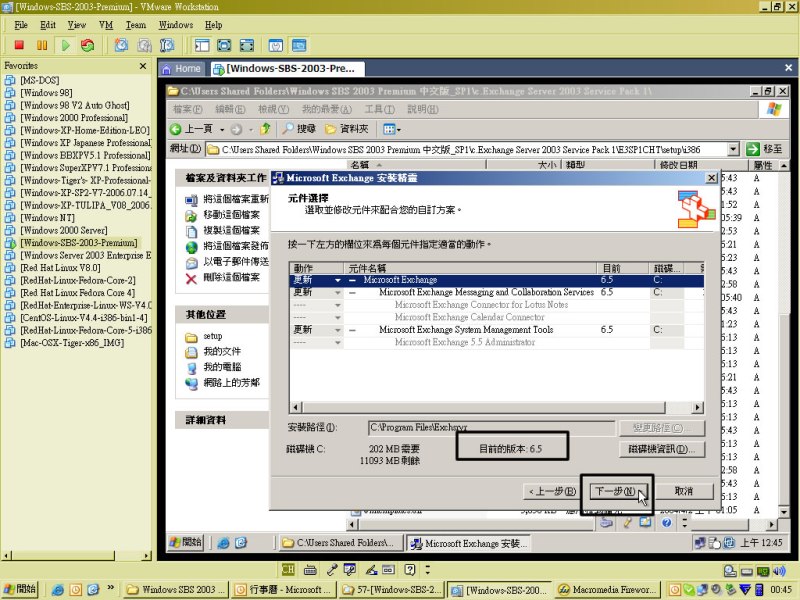Screen dimensions: 800x600
Task: Open action dropdown for System Management Tools
Action: pyautogui.click(x=337, y=330)
